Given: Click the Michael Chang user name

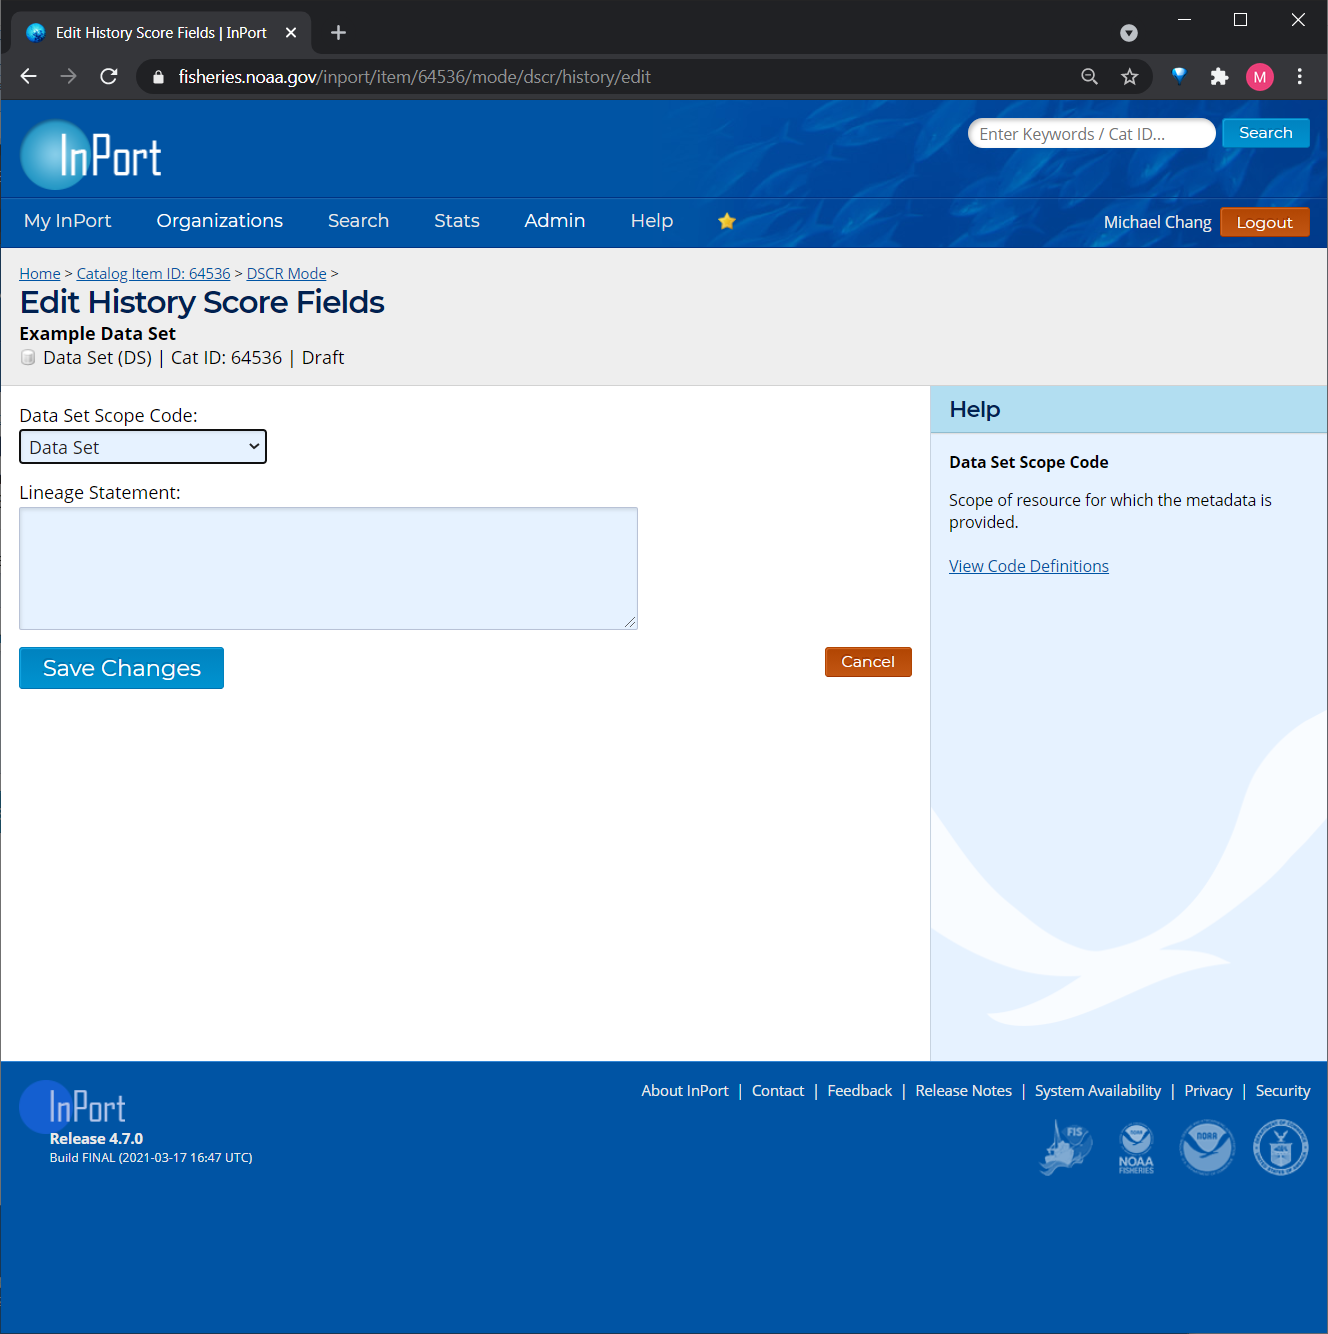Looking at the screenshot, I should click(1157, 222).
